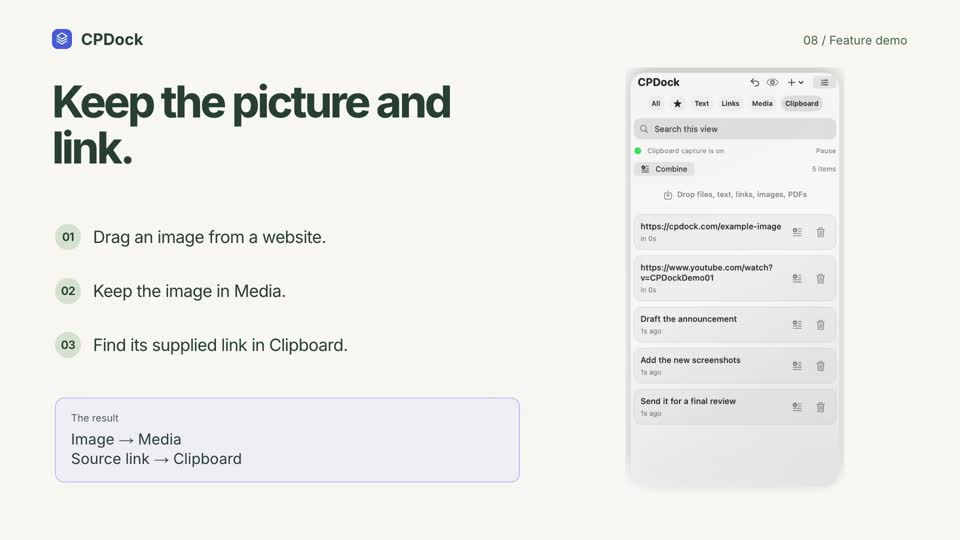Viewport: 960px width, 540px height.
Task: Delete the Send it for a final review item
Action: [x=820, y=407]
